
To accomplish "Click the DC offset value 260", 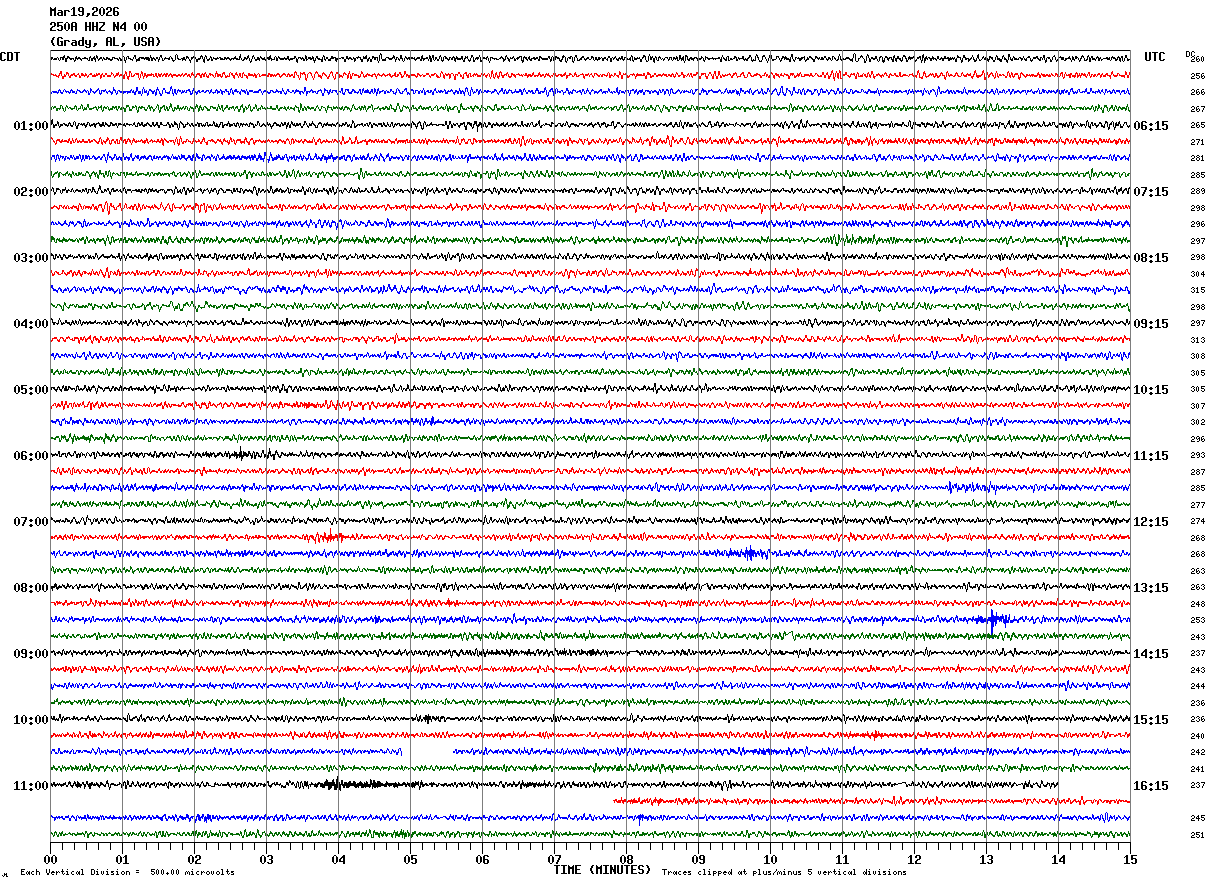I will pyautogui.click(x=1197, y=60).
